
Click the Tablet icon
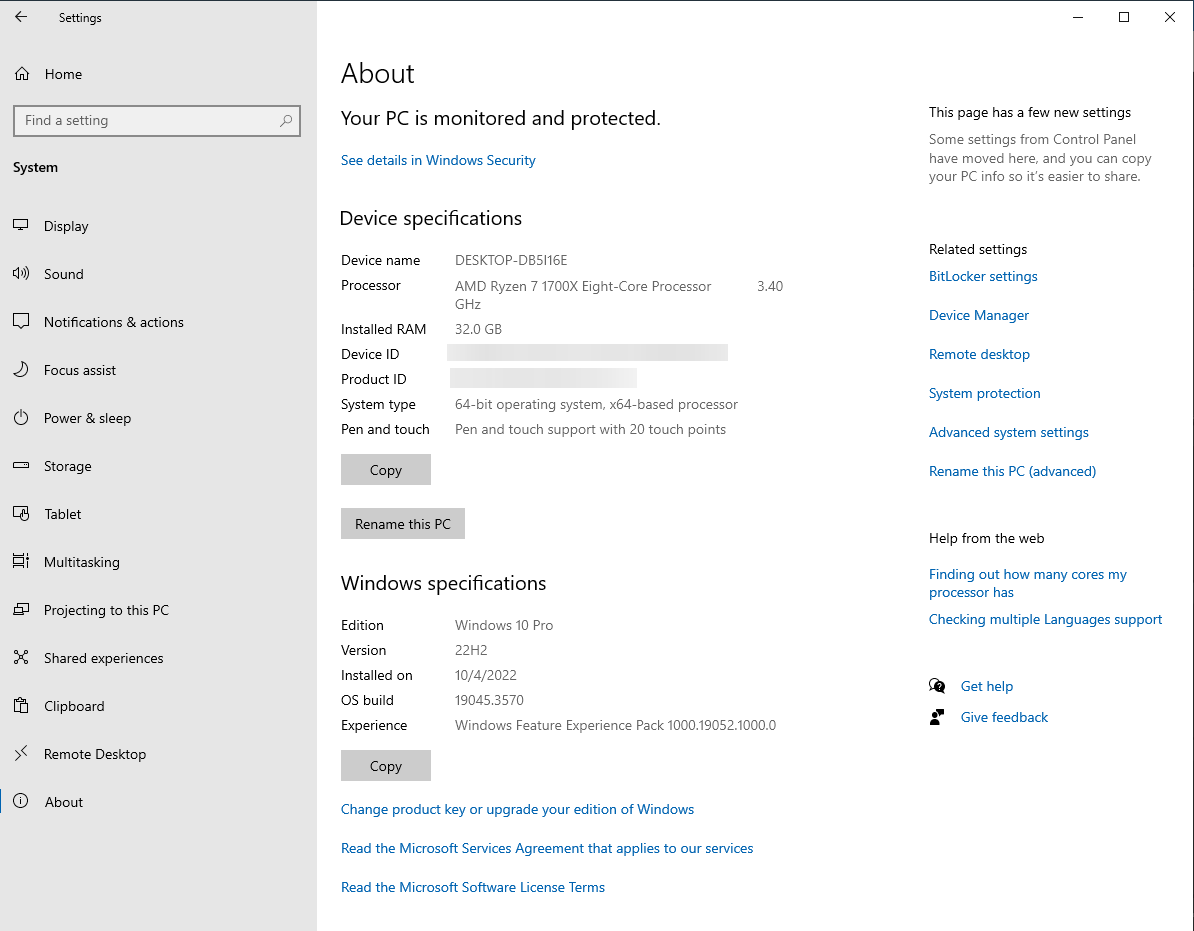(21, 513)
